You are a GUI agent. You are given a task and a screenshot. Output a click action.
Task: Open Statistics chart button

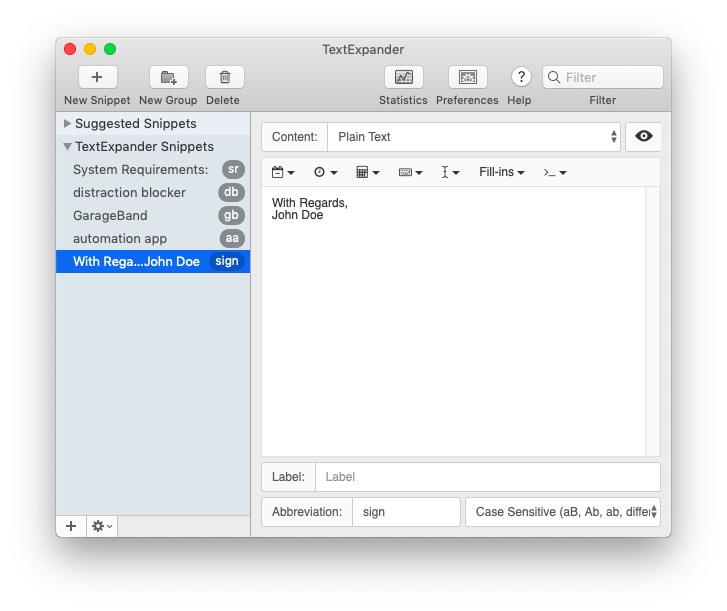click(403, 77)
